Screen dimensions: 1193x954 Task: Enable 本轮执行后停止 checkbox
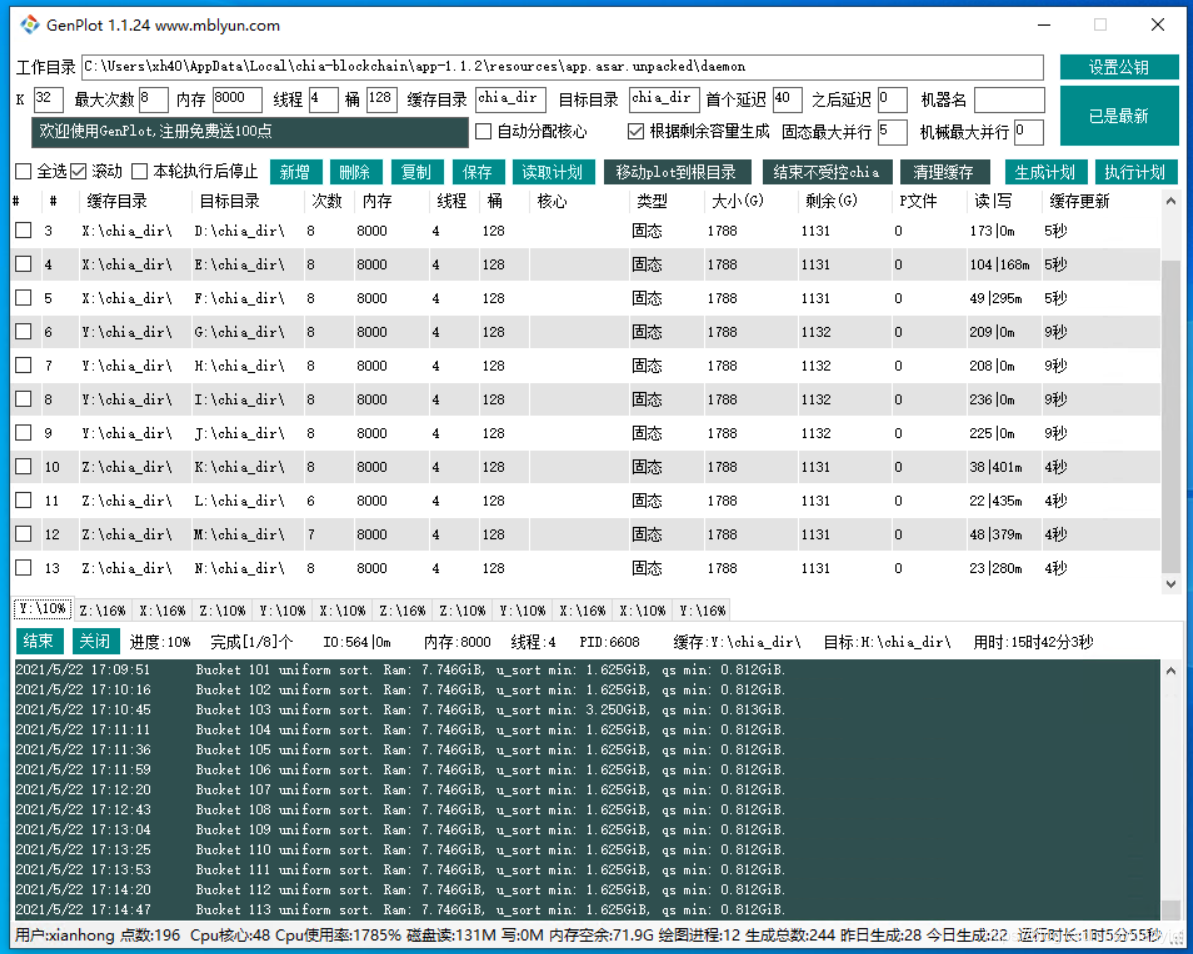140,172
